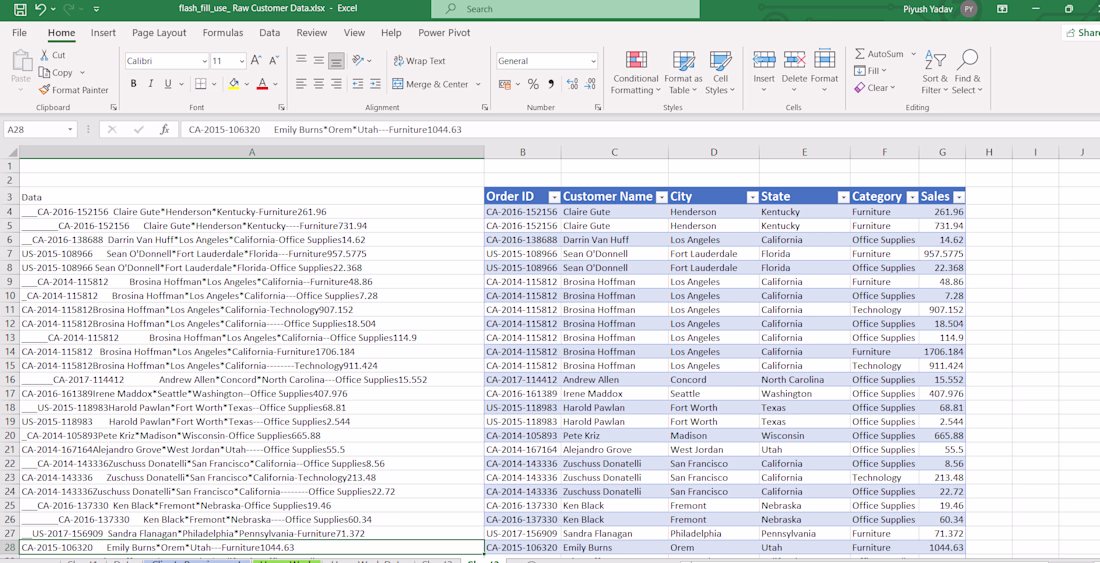Switch to the Formulas ribbon tab
The image size is (1100, 563).
click(x=222, y=33)
